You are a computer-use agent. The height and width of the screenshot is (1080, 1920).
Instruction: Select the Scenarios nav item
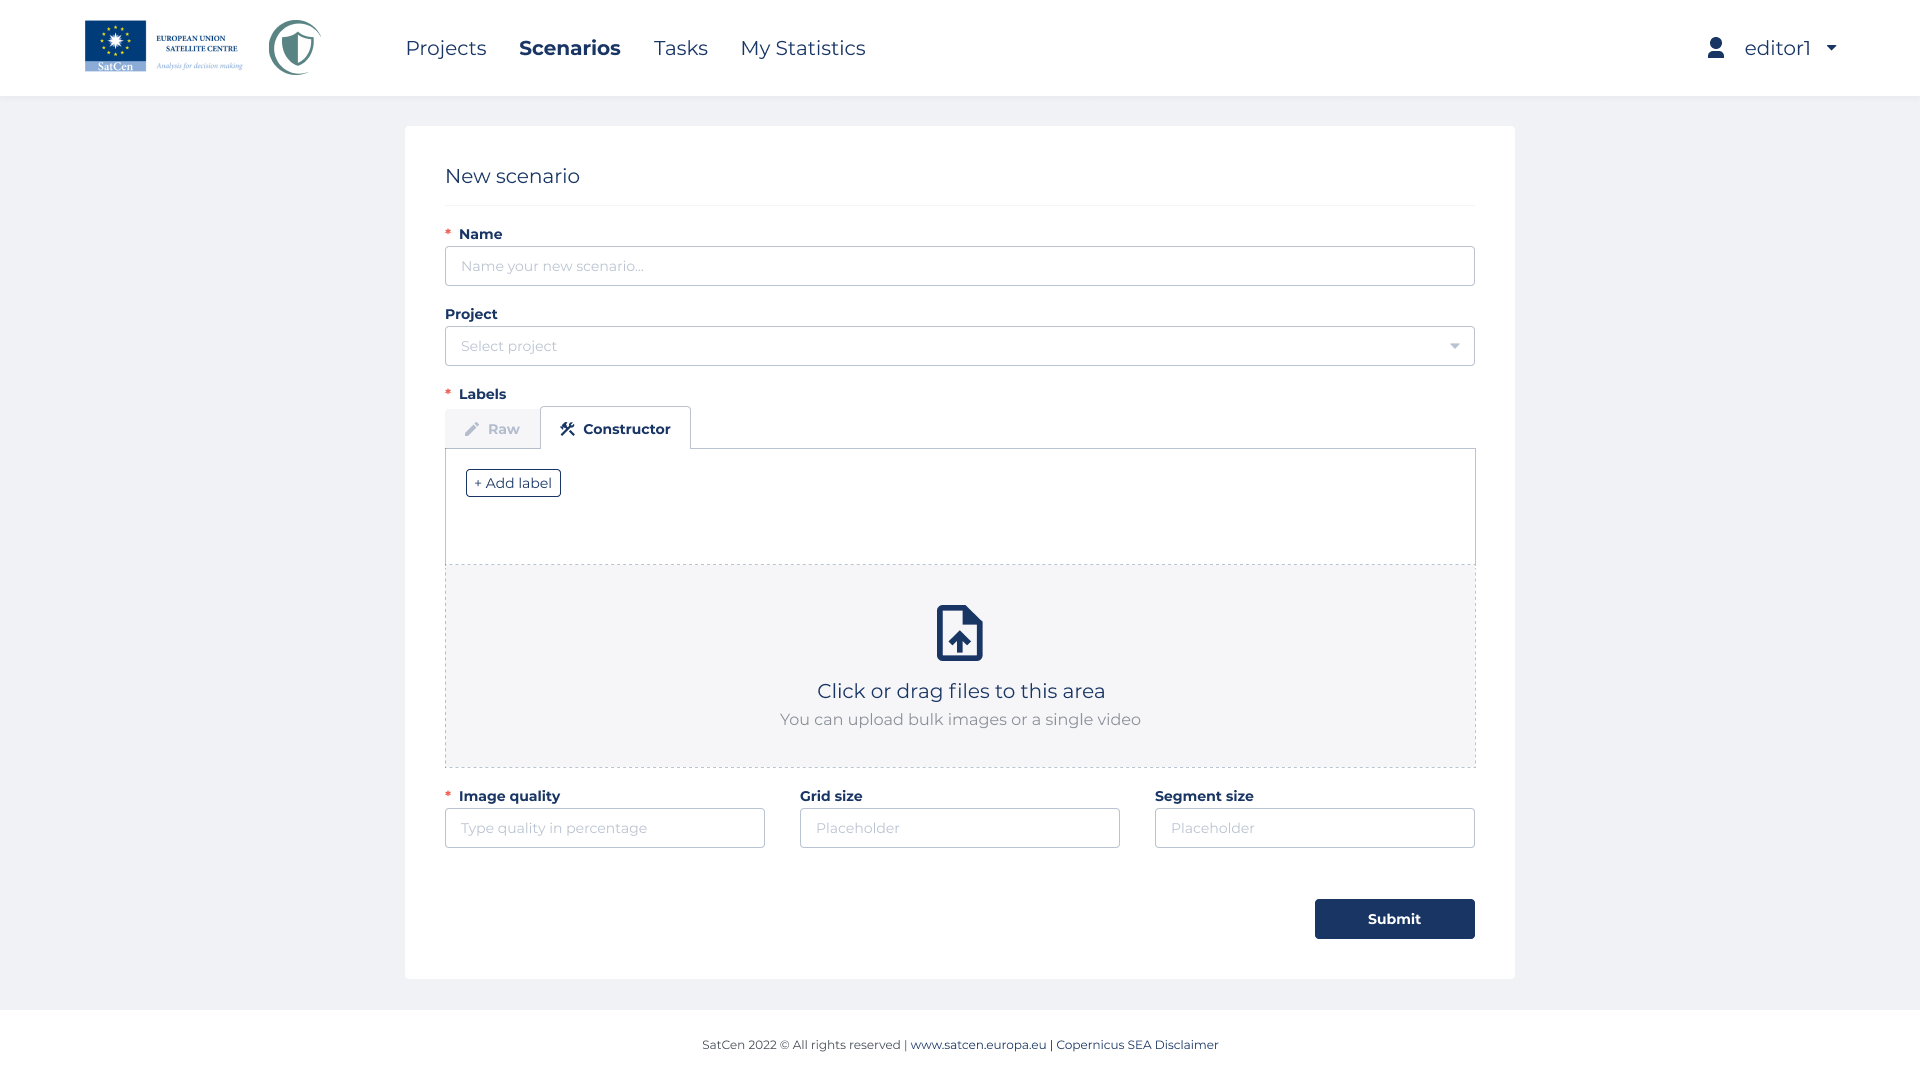coord(569,48)
